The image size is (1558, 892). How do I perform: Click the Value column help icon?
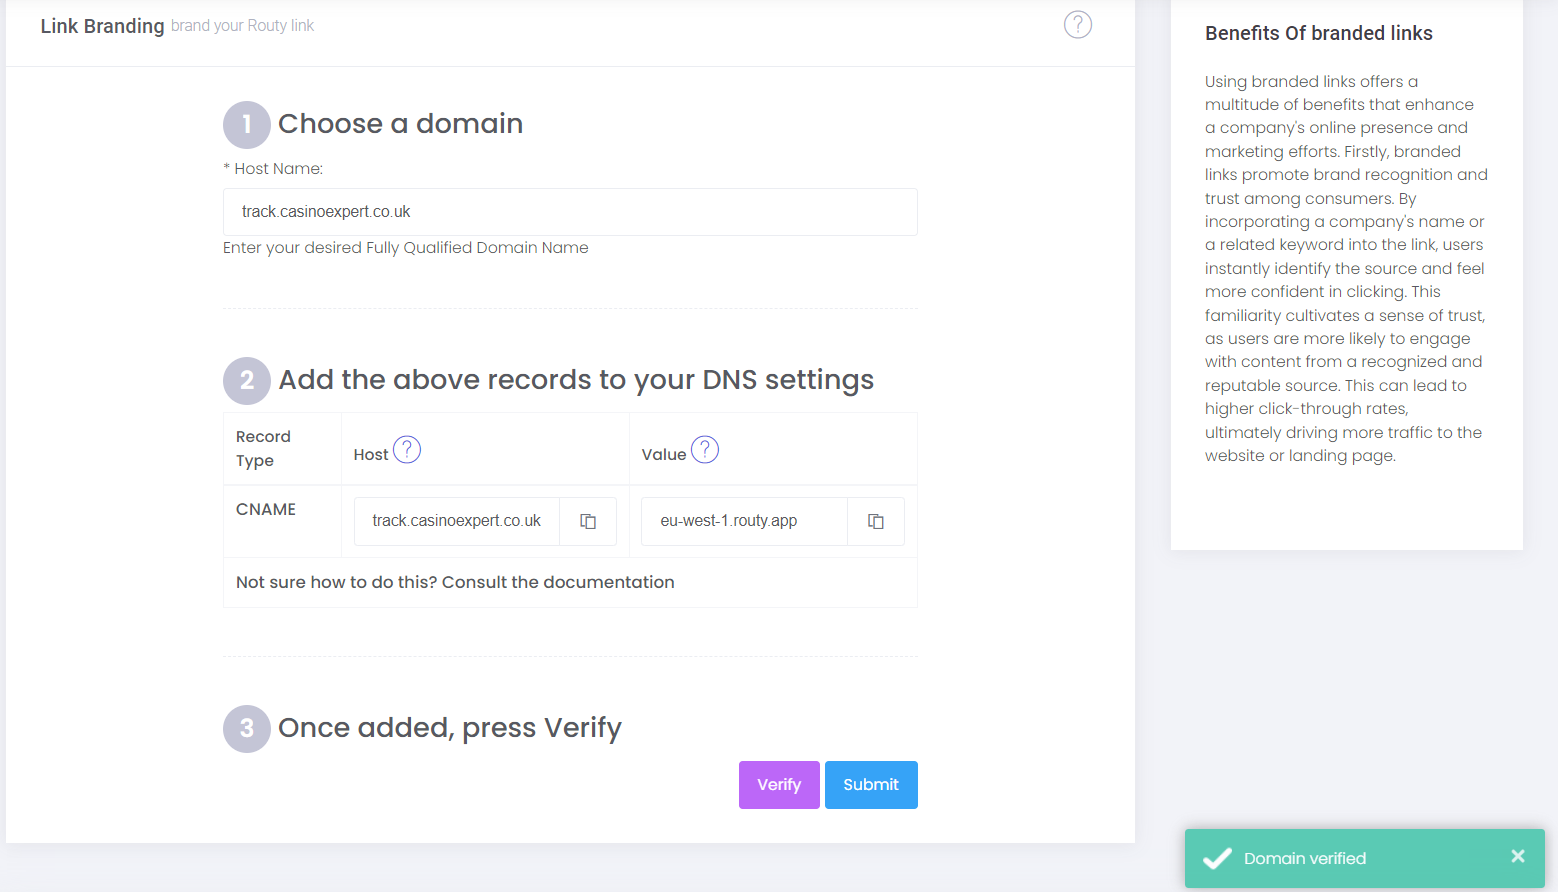click(705, 450)
